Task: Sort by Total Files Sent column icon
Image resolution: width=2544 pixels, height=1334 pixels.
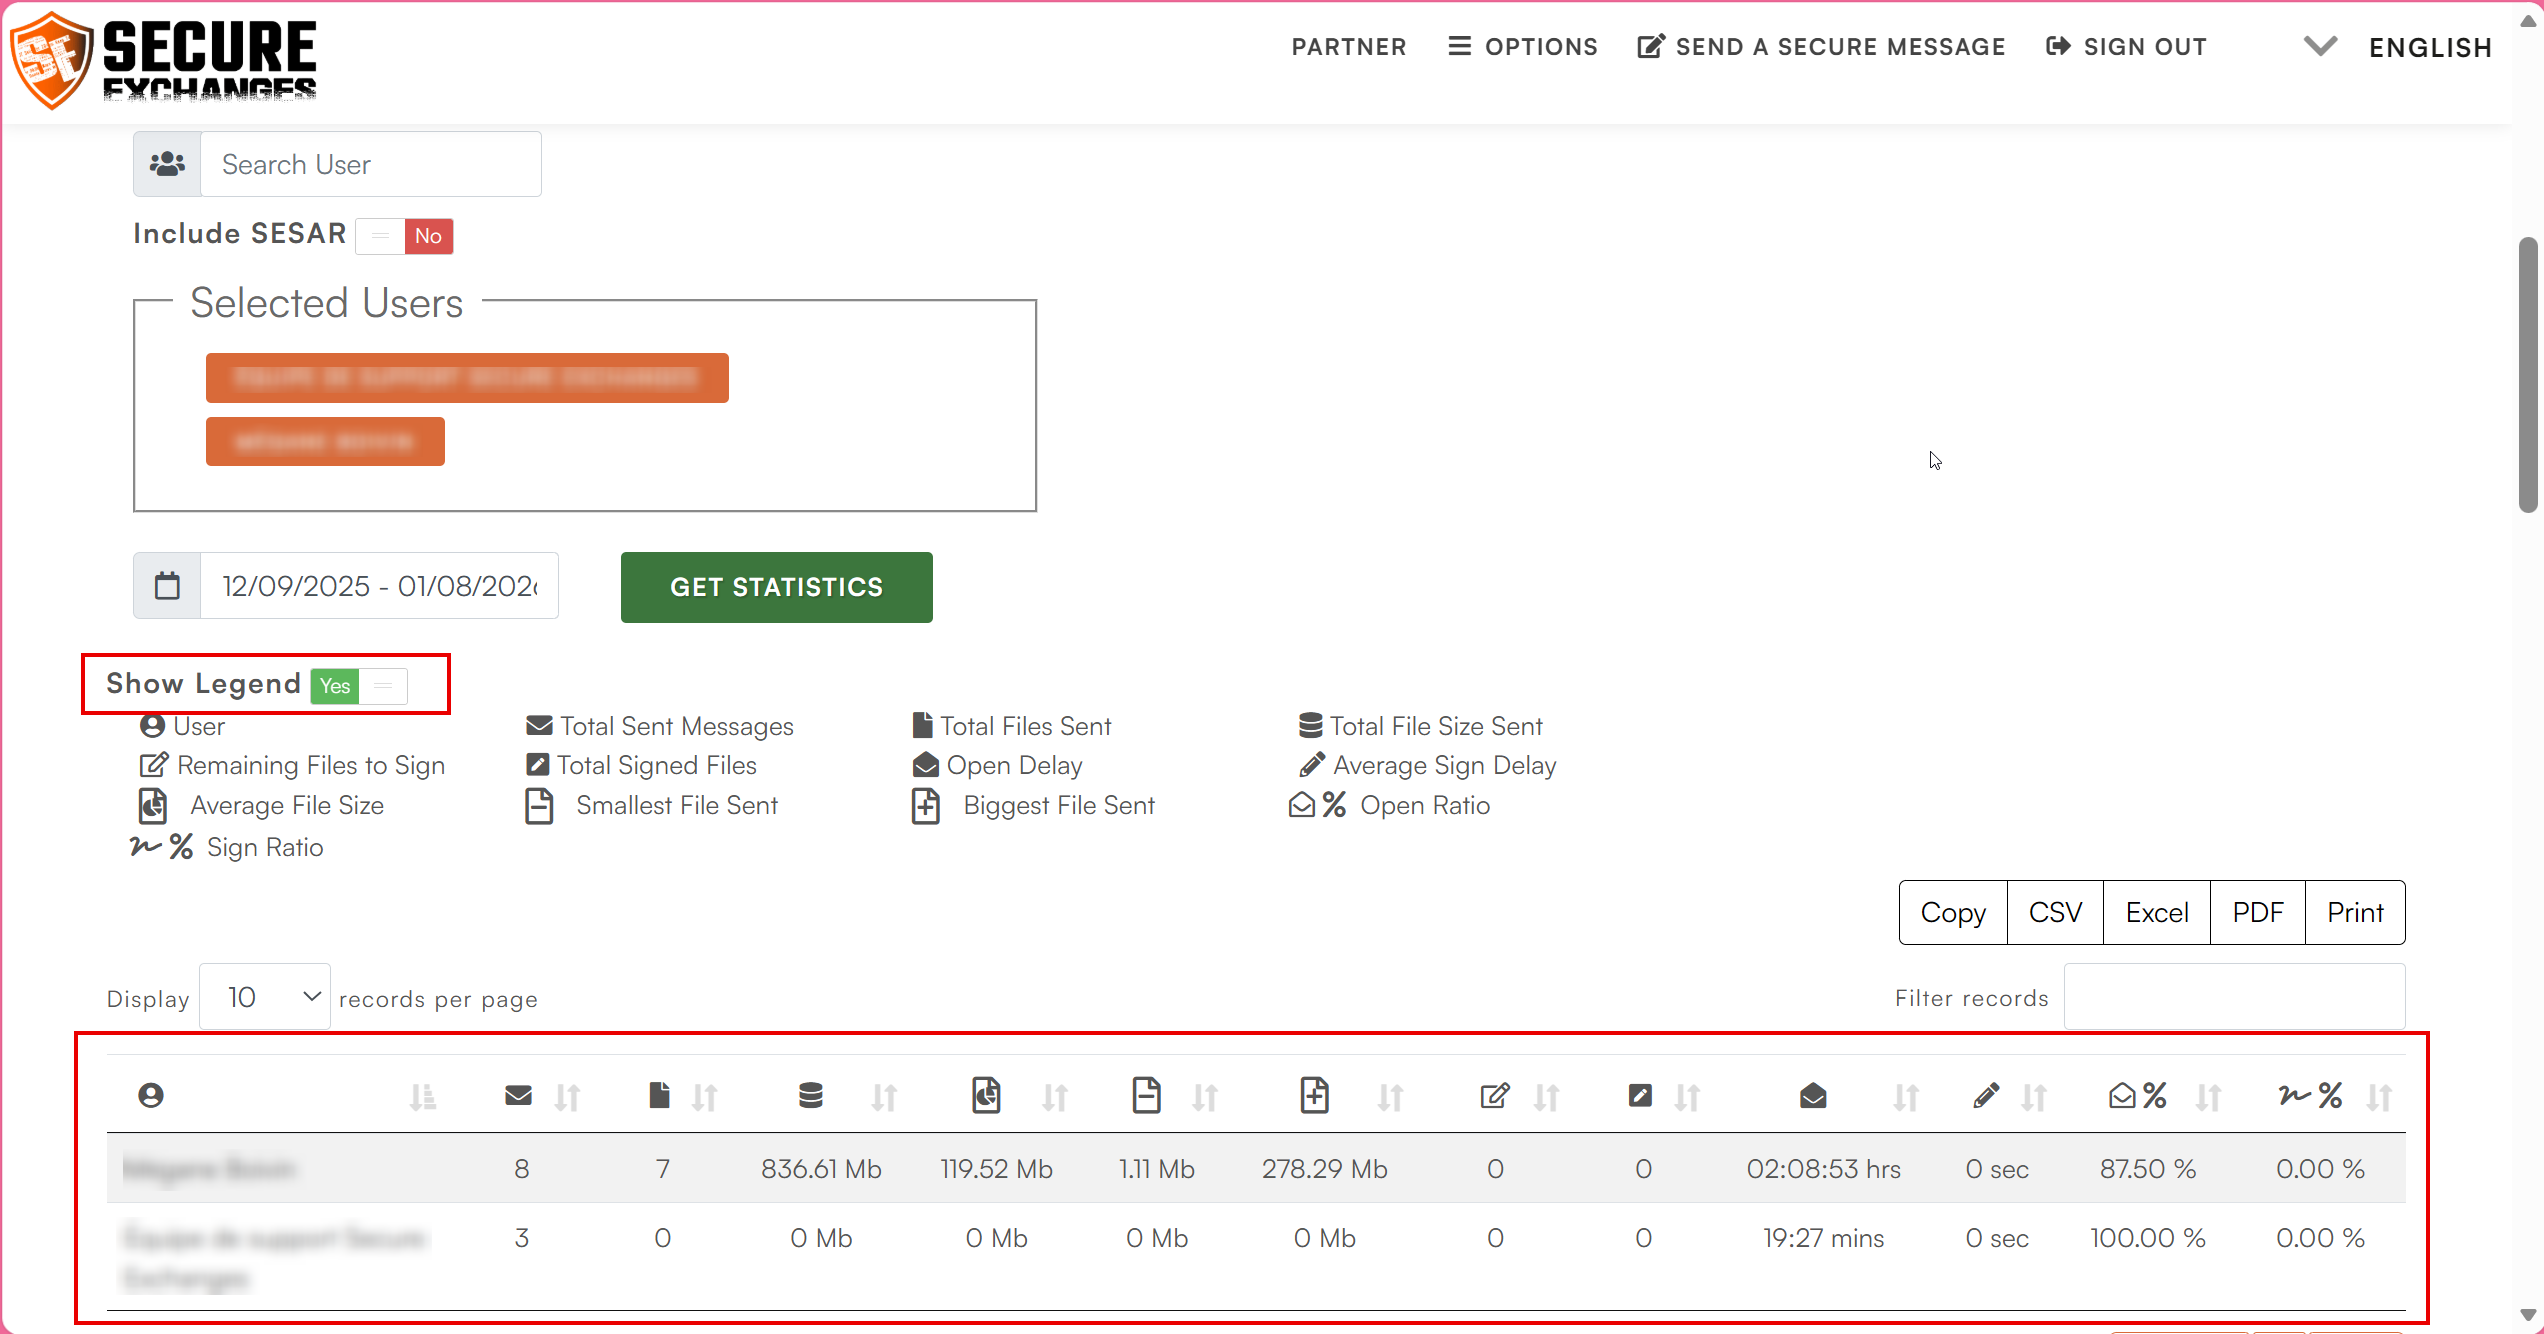Action: tap(659, 1096)
